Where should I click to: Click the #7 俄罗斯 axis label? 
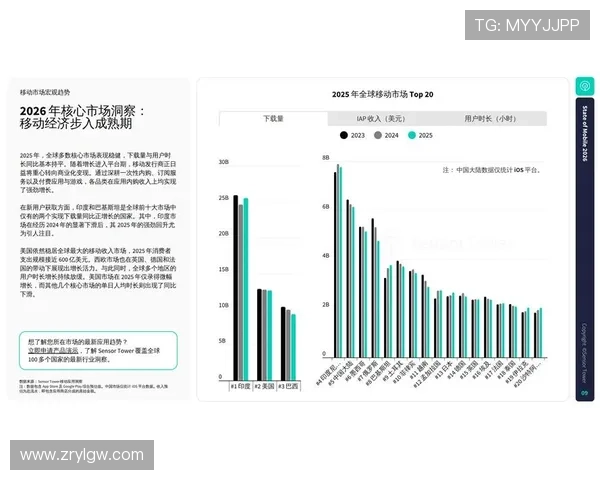tap(368, 371)
